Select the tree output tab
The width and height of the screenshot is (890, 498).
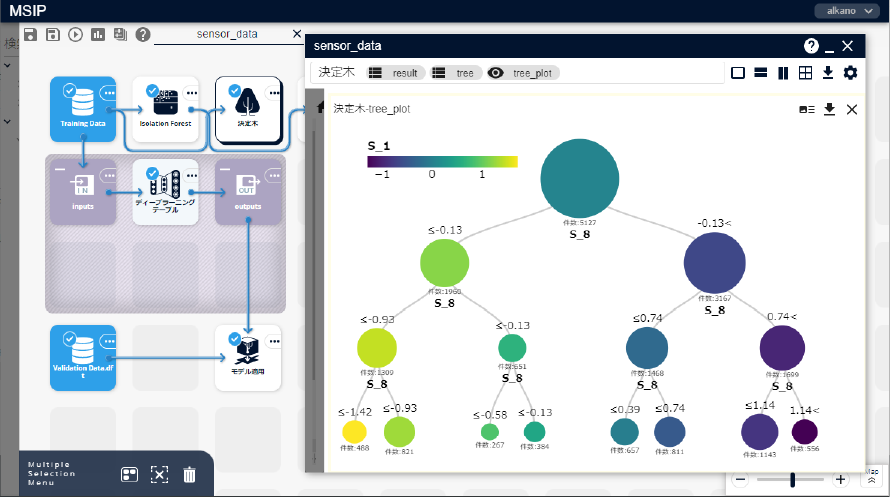coord(456,73)
